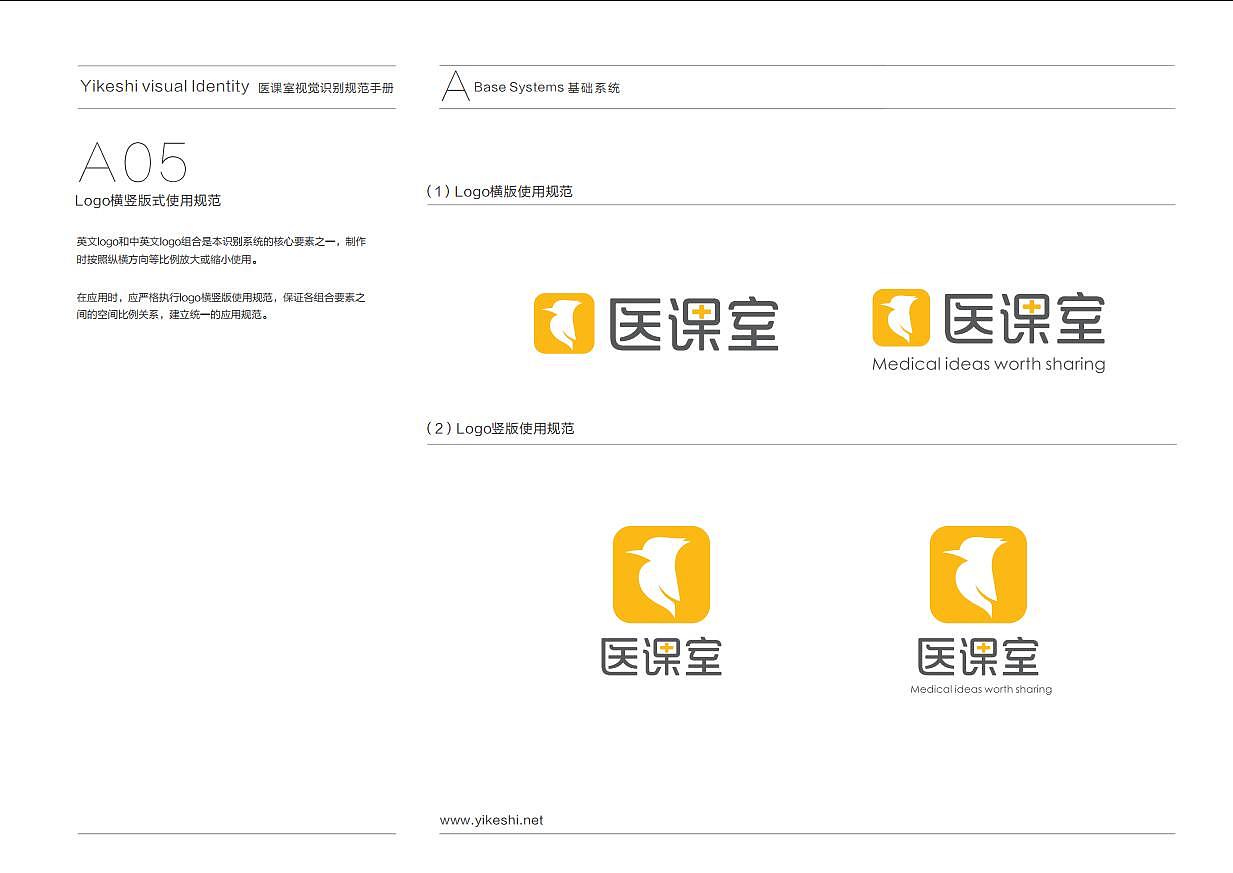The height and width of the screenshot is (873, 1233).
Task: Click 医课室 wordmark in vertical logo with tagline
Action: click(978, 656)
